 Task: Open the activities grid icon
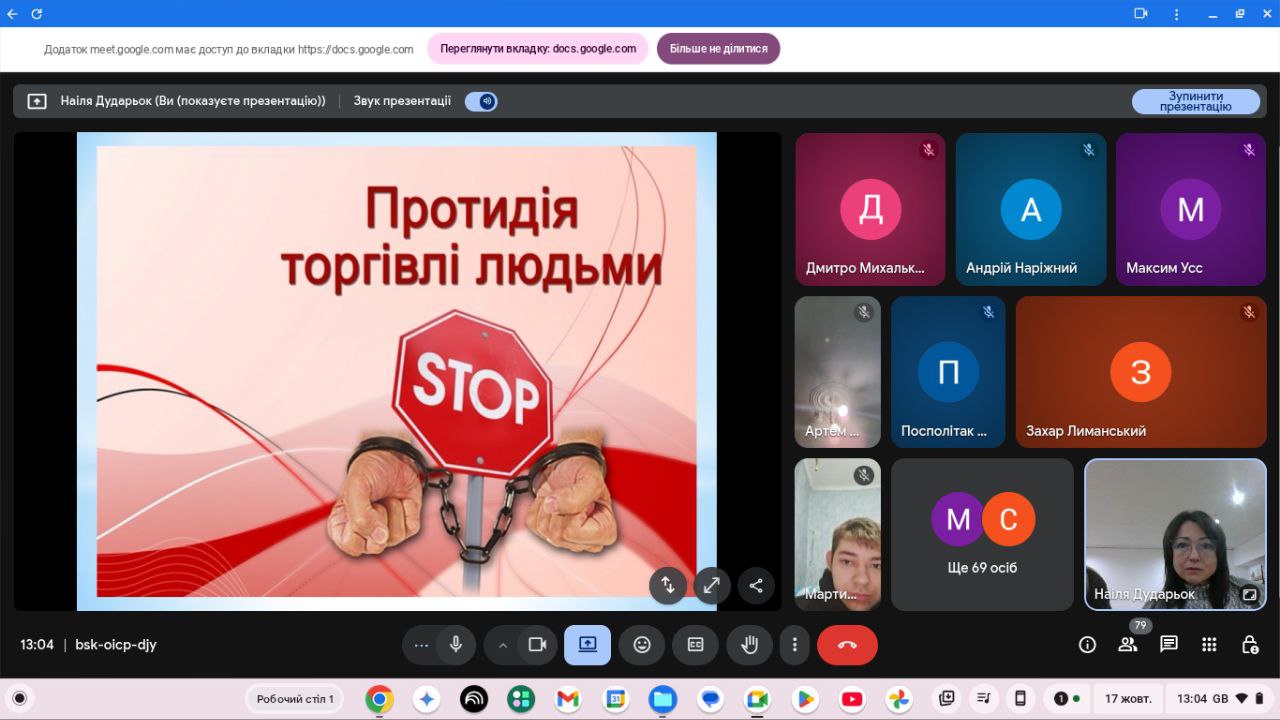[1209, 645]
